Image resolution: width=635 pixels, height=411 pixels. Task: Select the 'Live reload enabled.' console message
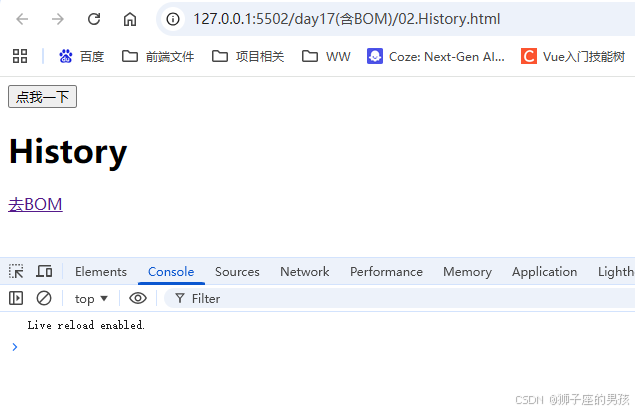86,325
